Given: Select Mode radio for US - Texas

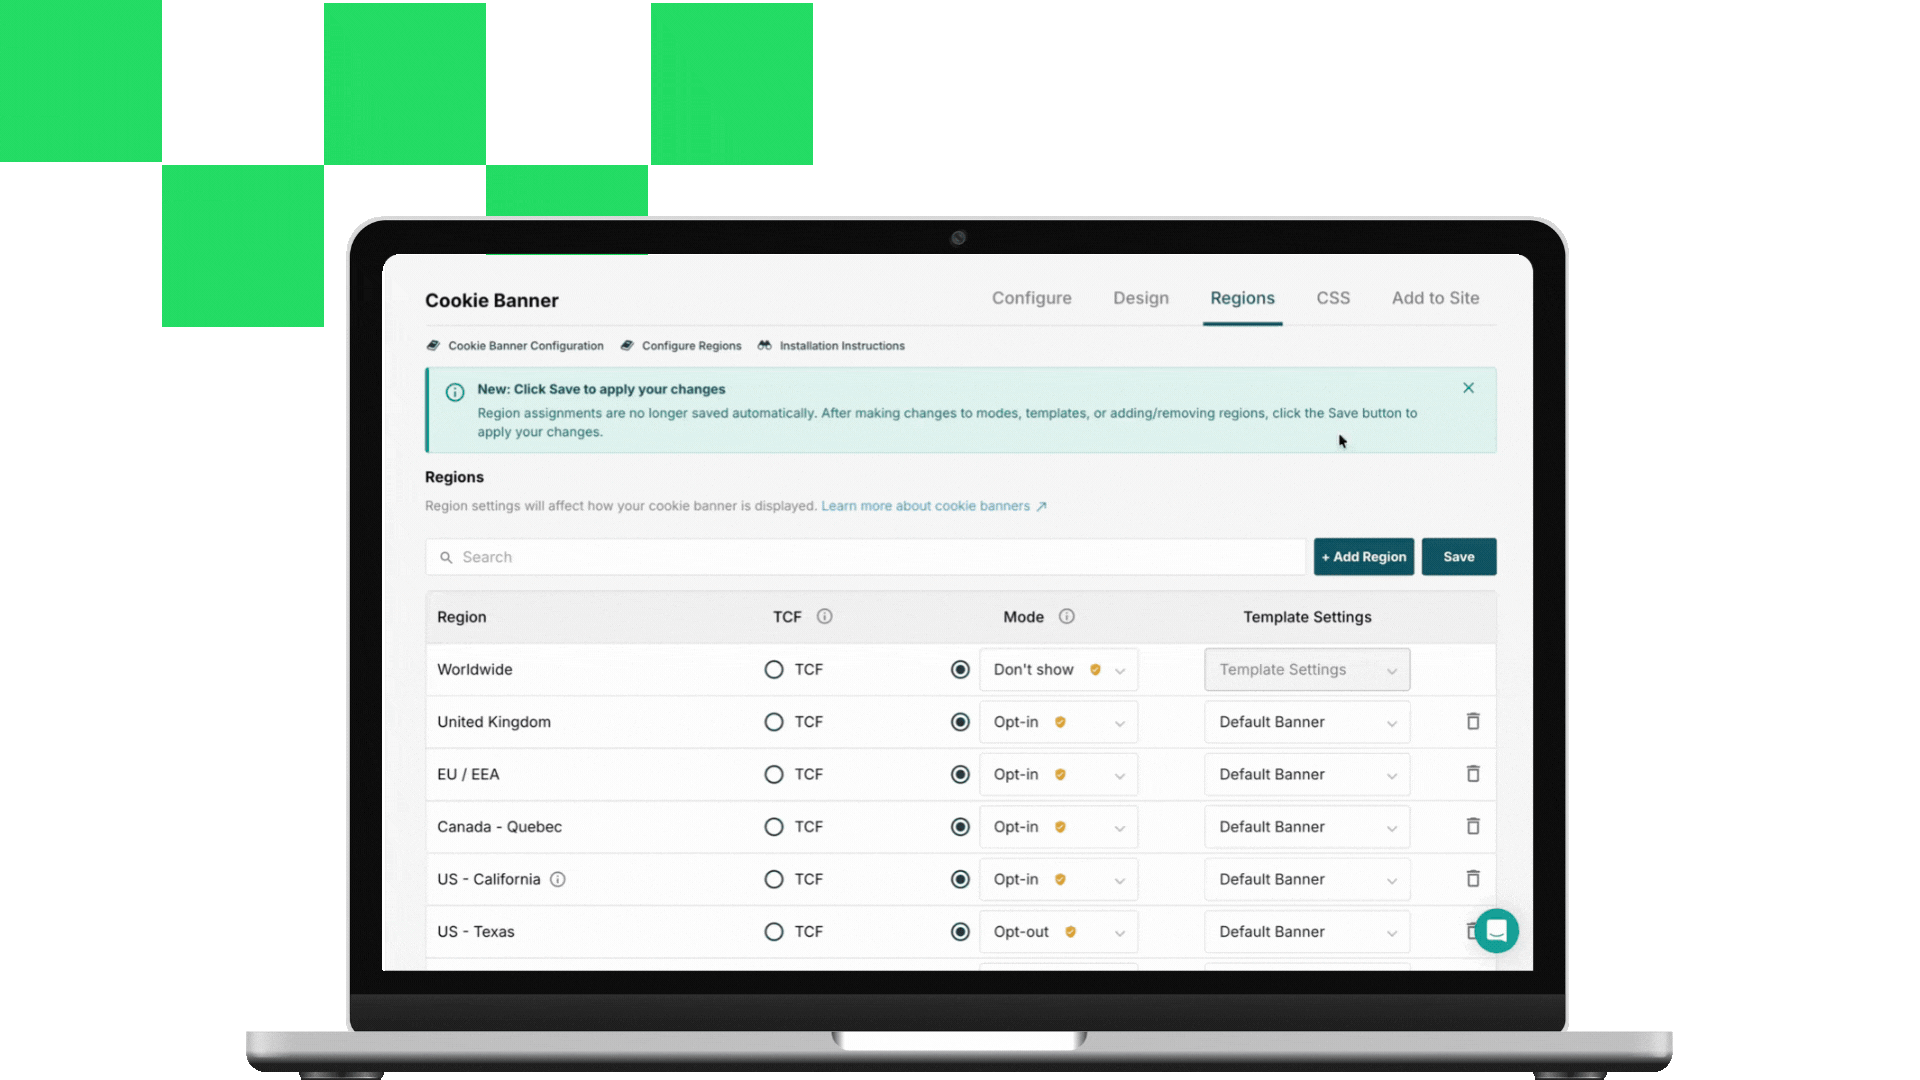Looking at the screenshot, I should point(960,932).
